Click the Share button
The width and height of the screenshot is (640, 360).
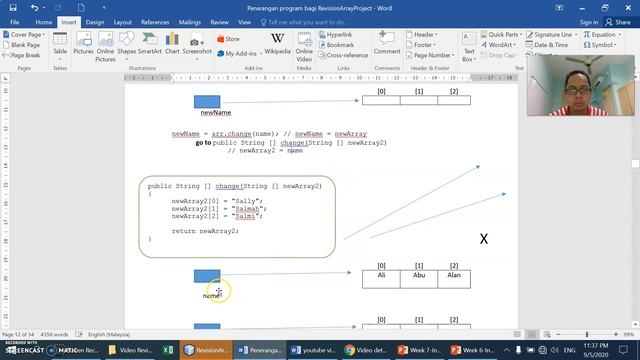point(618,22)
